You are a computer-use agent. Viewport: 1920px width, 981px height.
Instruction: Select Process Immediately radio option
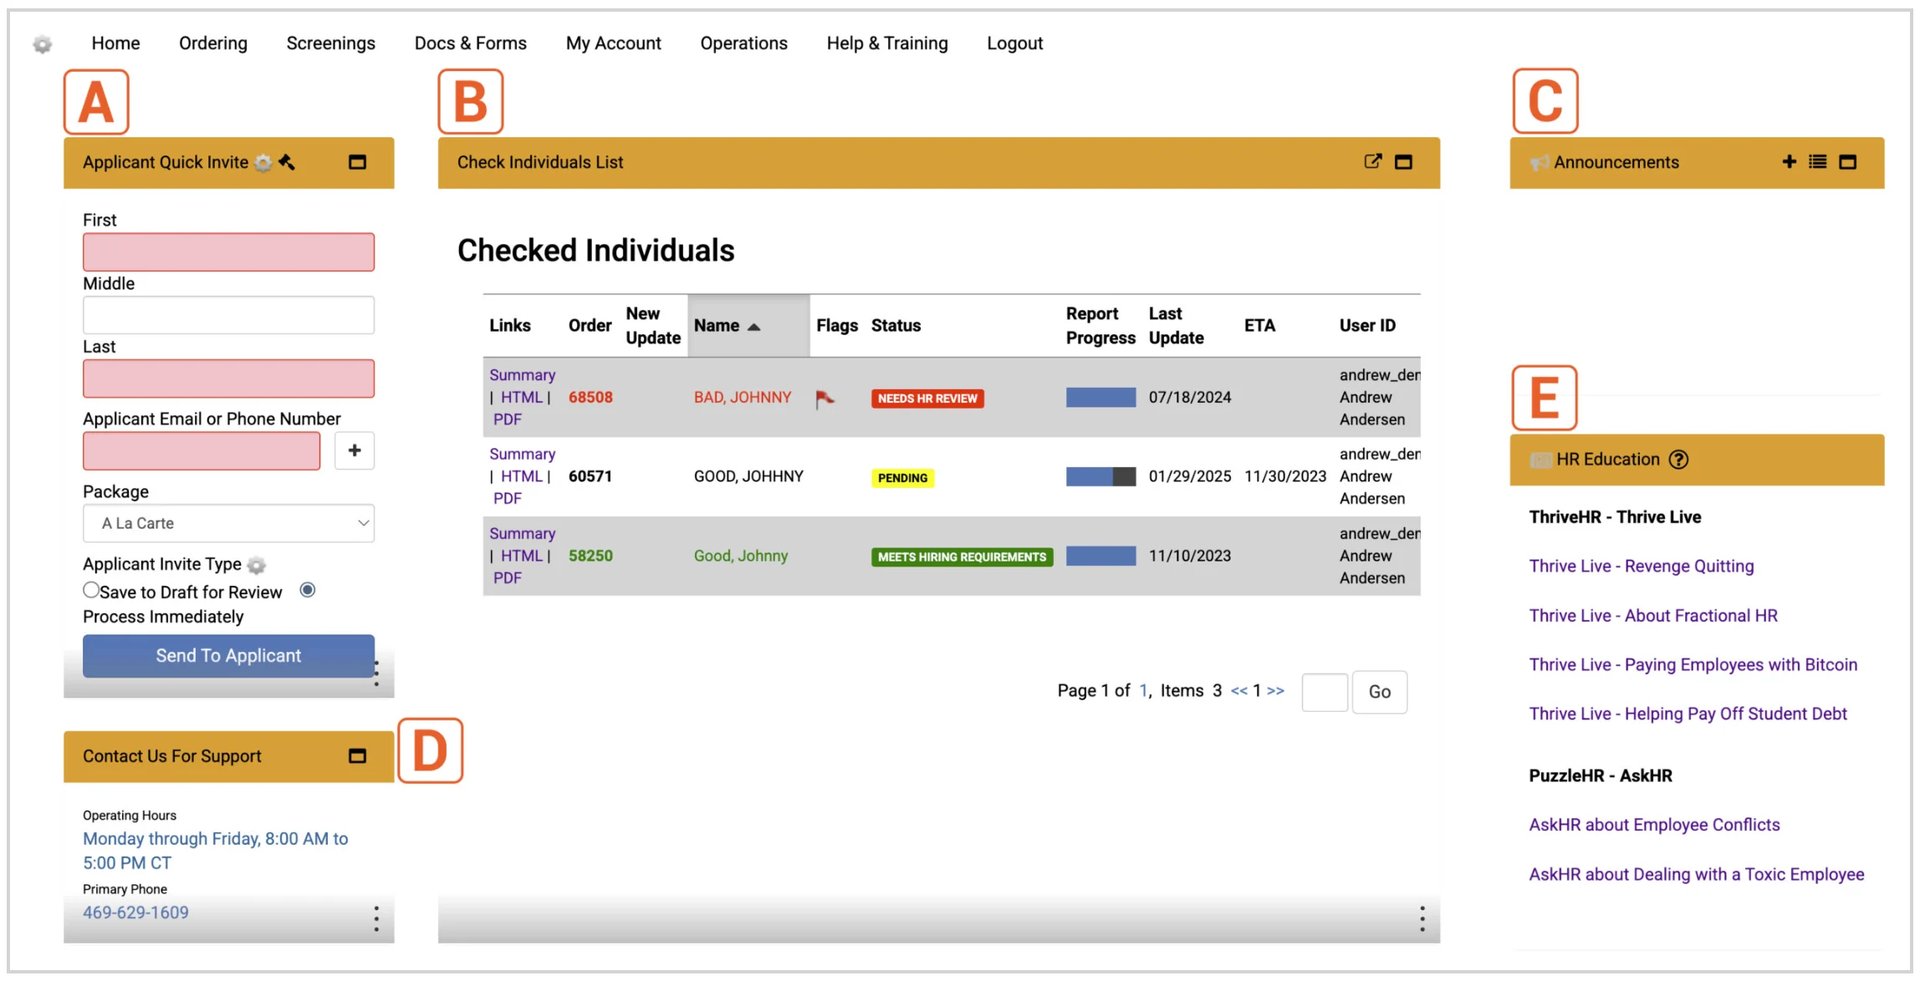(x=308, y=590)
